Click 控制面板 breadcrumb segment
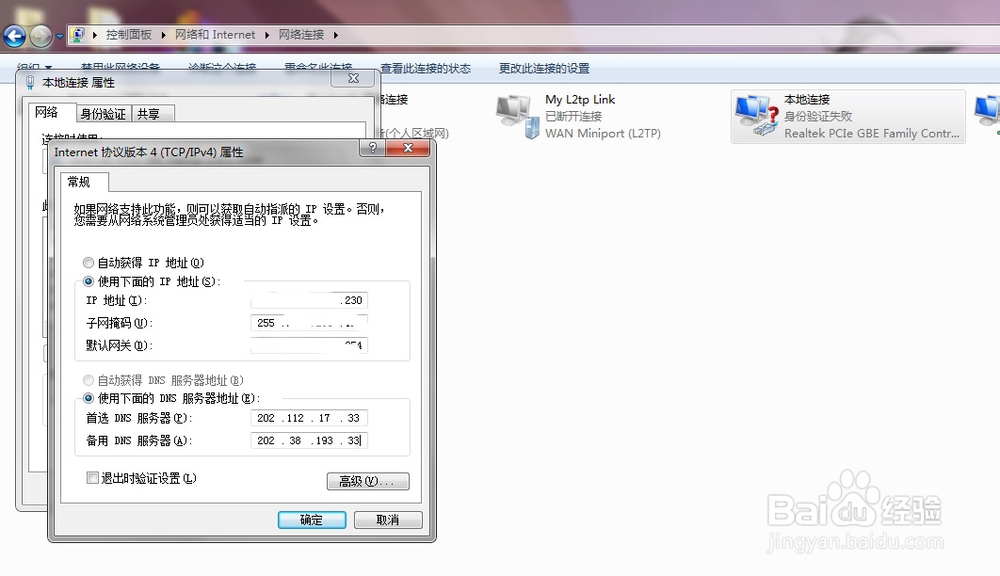 129,34
